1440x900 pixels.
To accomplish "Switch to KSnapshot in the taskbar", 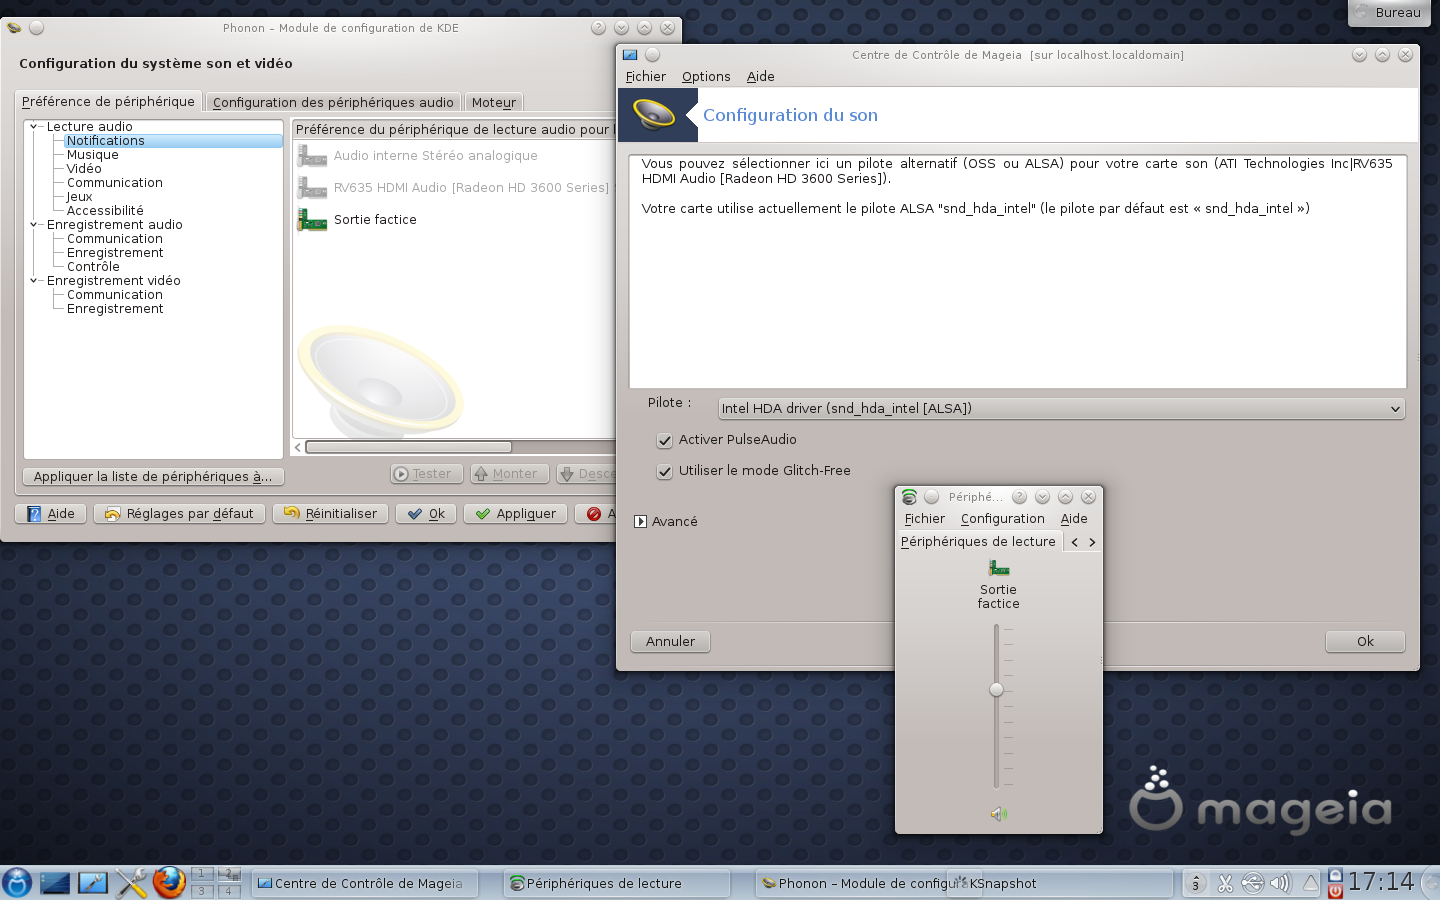I will [1060, 883].
